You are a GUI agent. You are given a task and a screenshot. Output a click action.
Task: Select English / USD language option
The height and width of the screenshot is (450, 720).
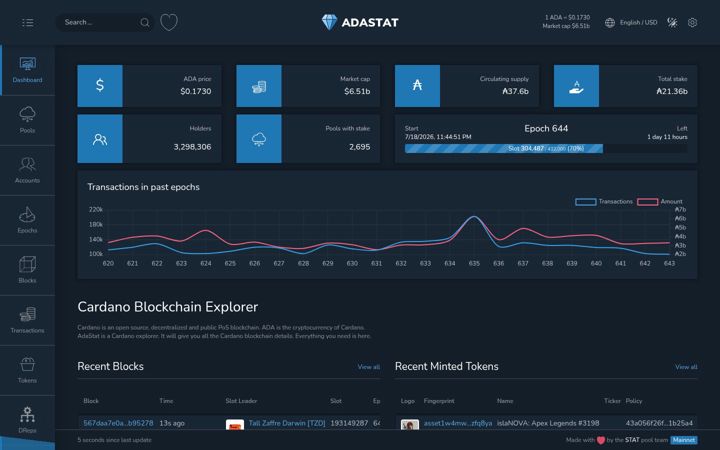[x=638, y=22]
